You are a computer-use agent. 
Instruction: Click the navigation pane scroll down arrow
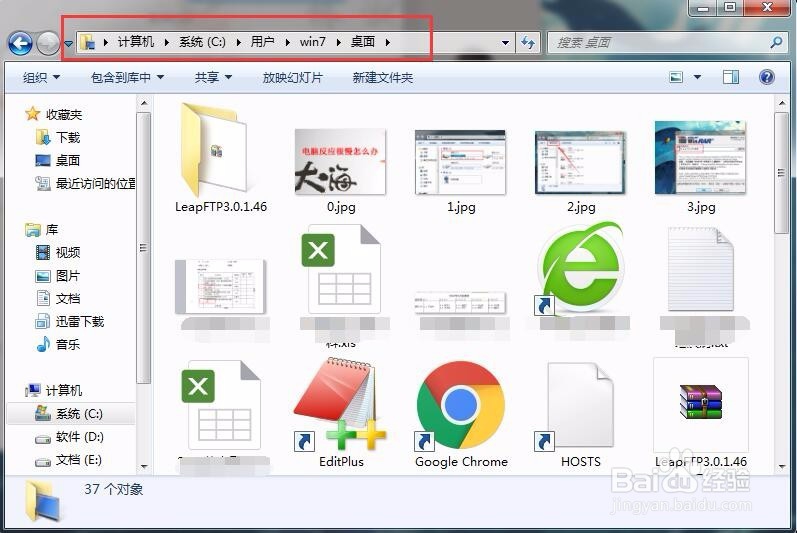pos(144,466)
